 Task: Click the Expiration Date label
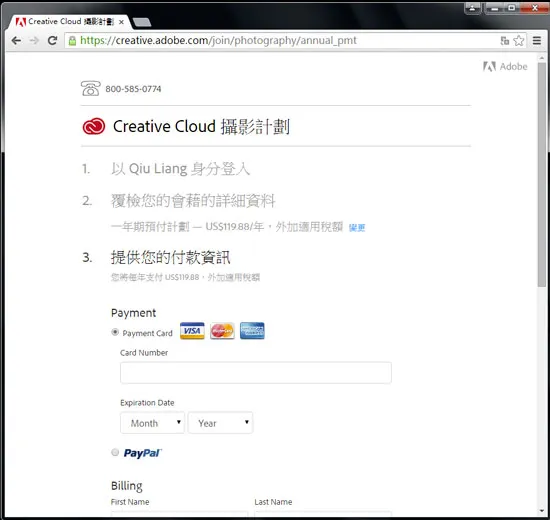coord(147,403)
